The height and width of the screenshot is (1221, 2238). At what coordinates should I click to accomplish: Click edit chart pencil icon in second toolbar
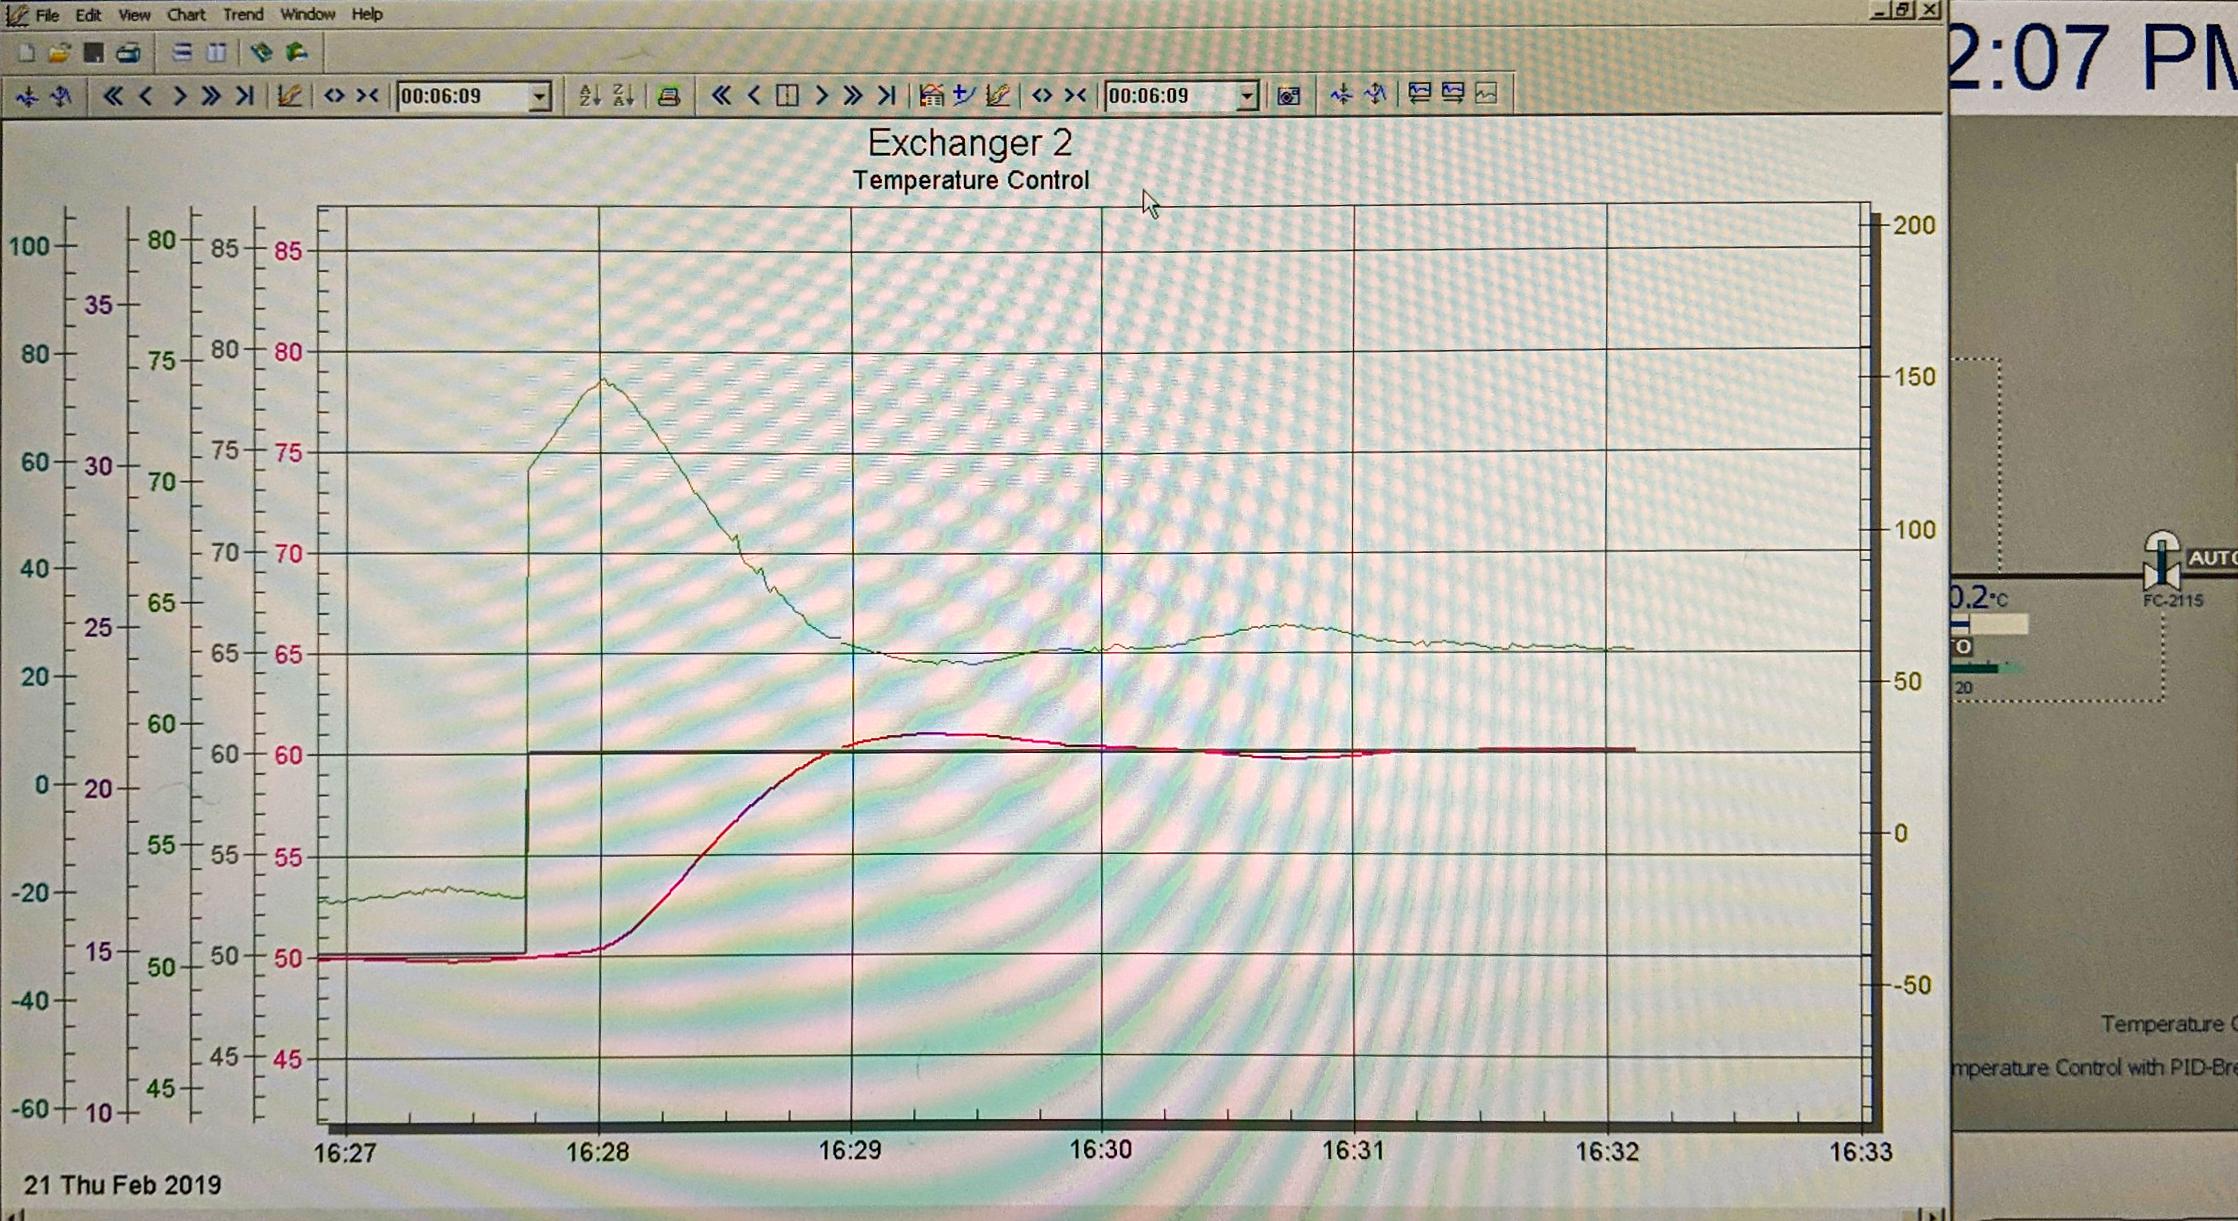[997, 96]
